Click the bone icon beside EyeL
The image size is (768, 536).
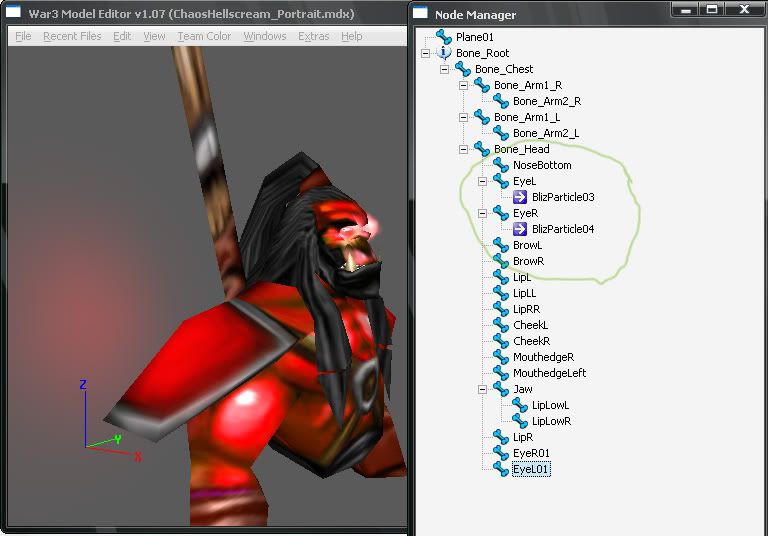(501, 181)
